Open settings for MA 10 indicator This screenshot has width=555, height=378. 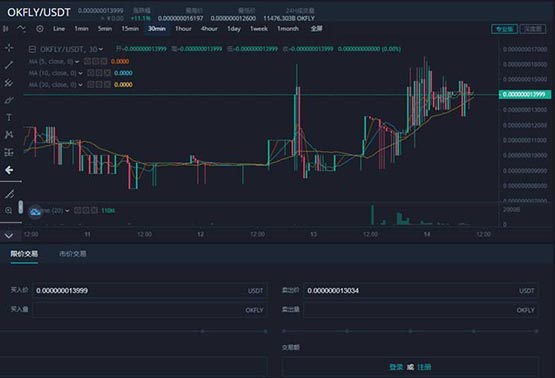99,73
